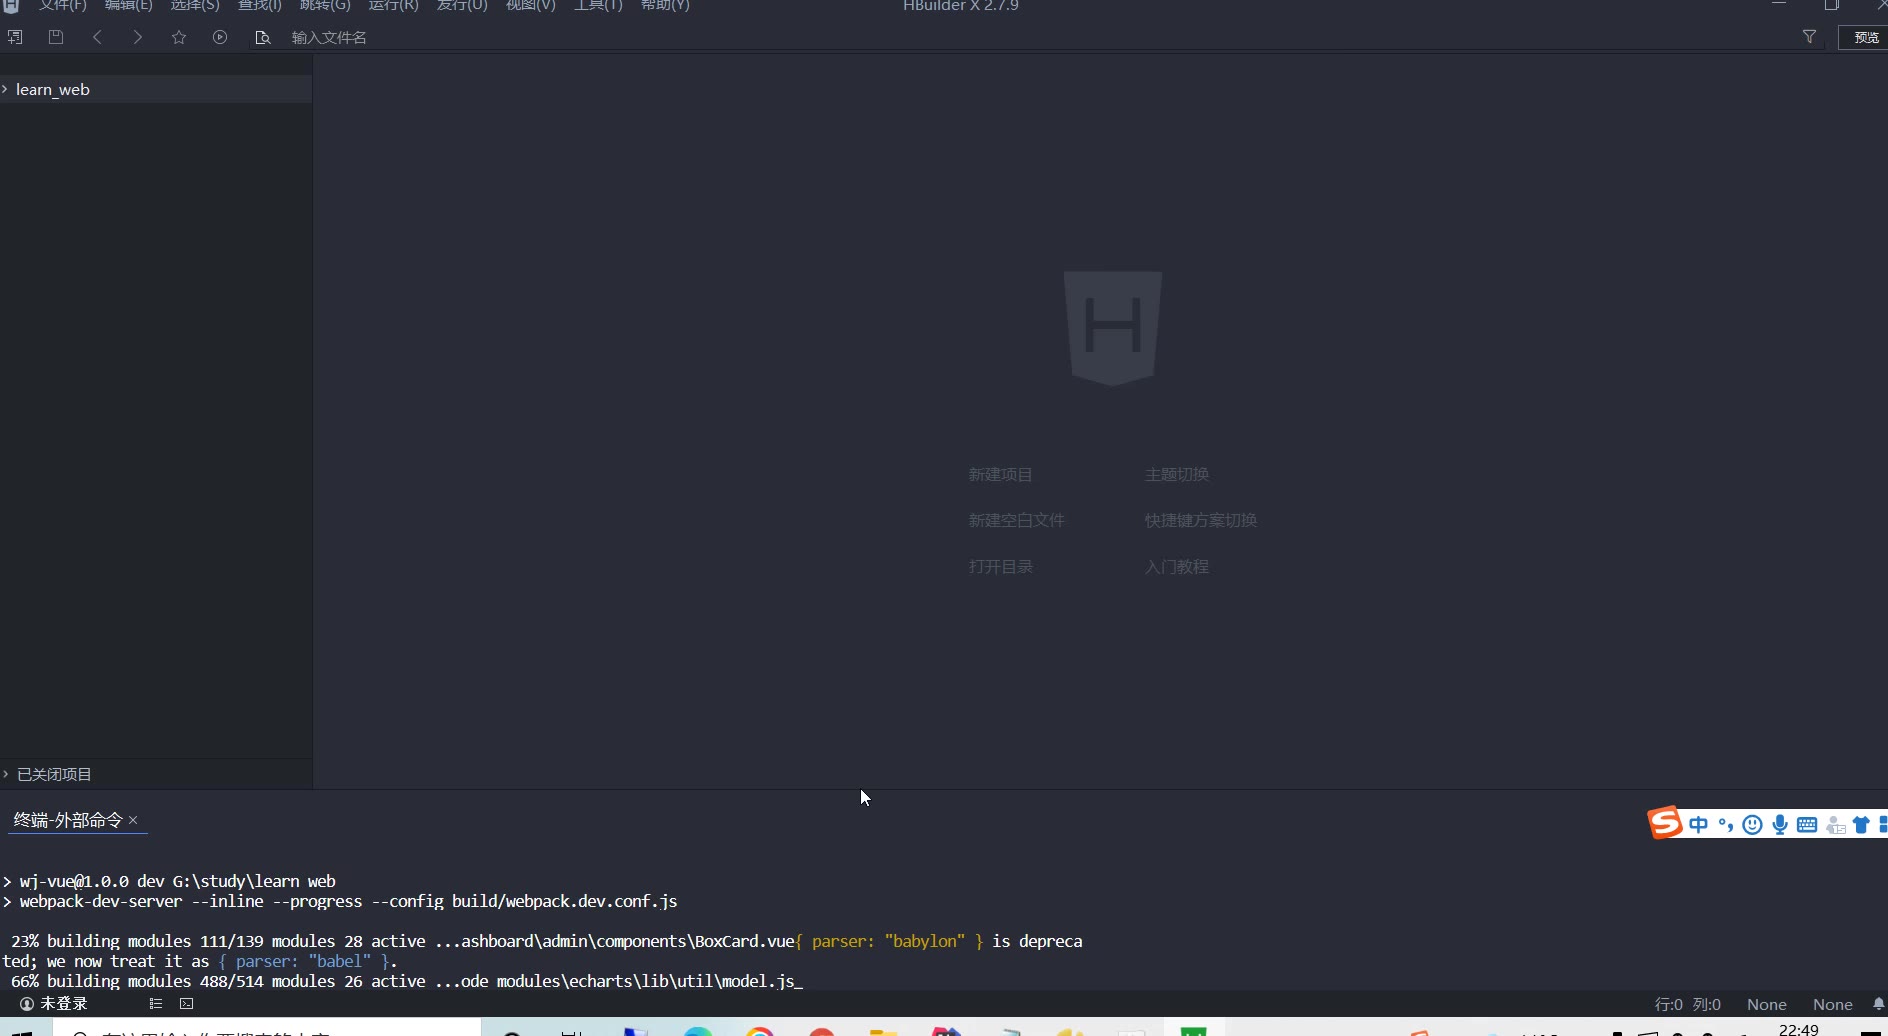
Task: Open the 工具(T) menu
Action: click(598, 5)
